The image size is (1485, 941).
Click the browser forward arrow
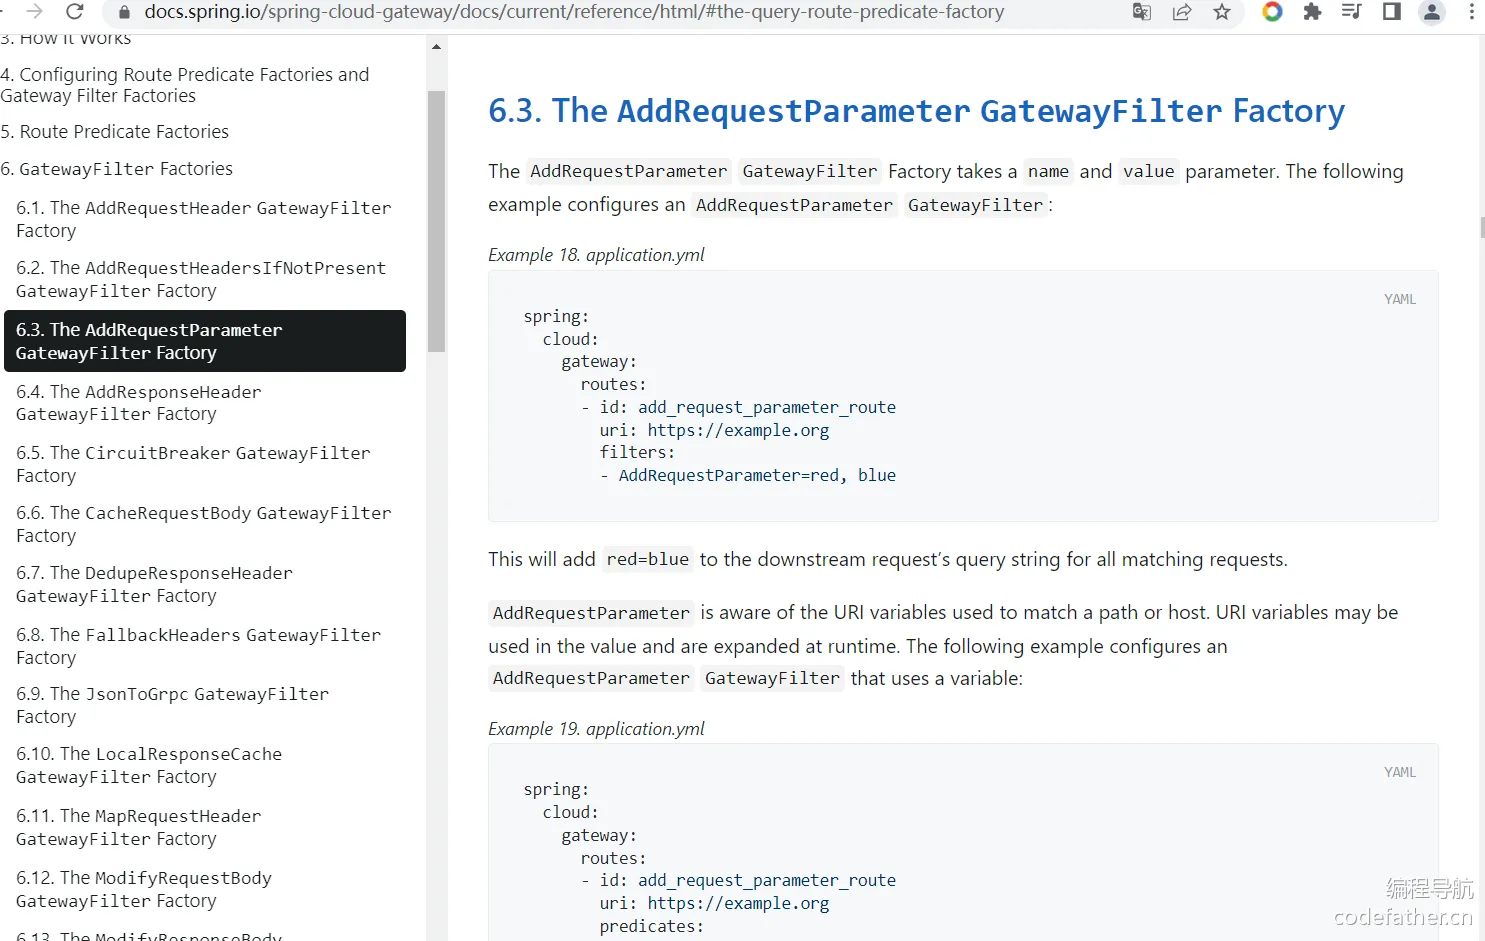[x=35, y=11]
